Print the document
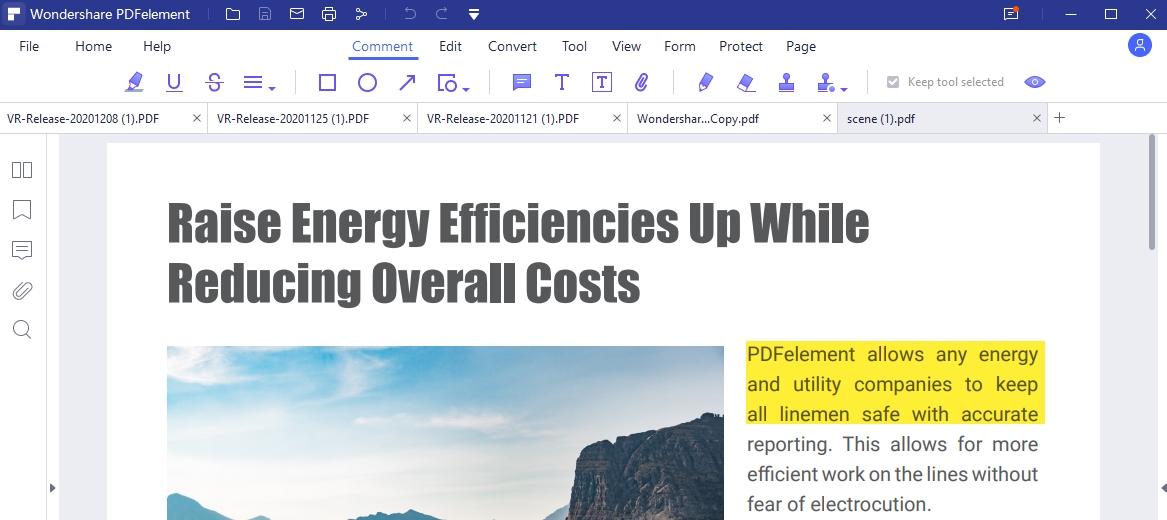The width and height of the screenshot is (1167, 520). click(329, 14)
